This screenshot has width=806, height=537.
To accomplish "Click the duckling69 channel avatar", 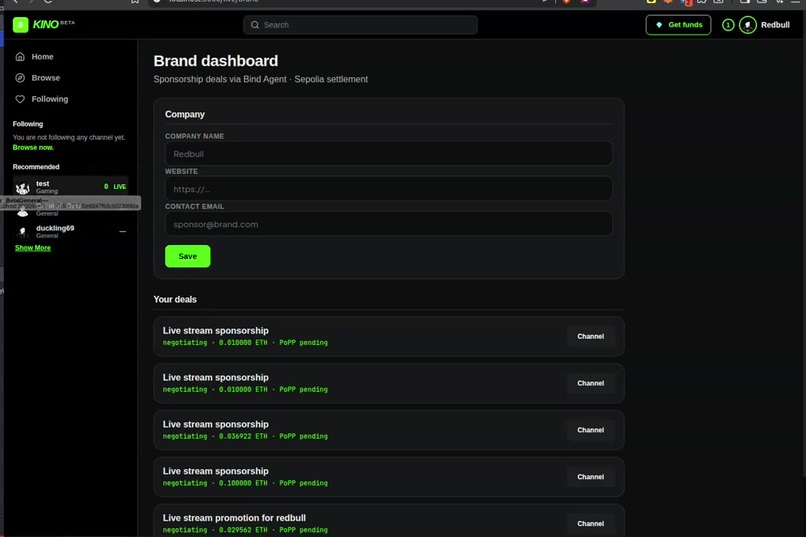I will pos(23,232).
